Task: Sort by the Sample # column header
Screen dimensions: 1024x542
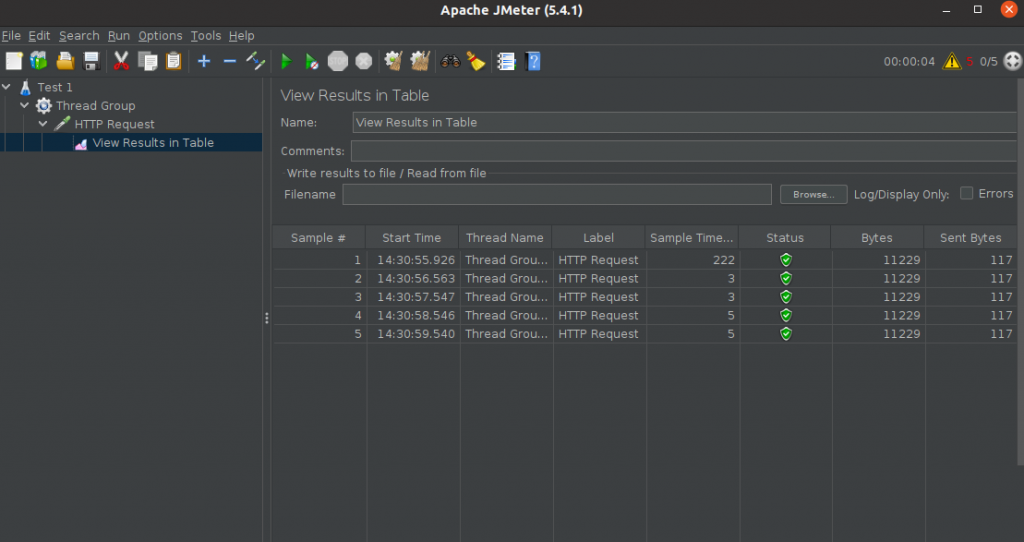Action: pos(319,238)
